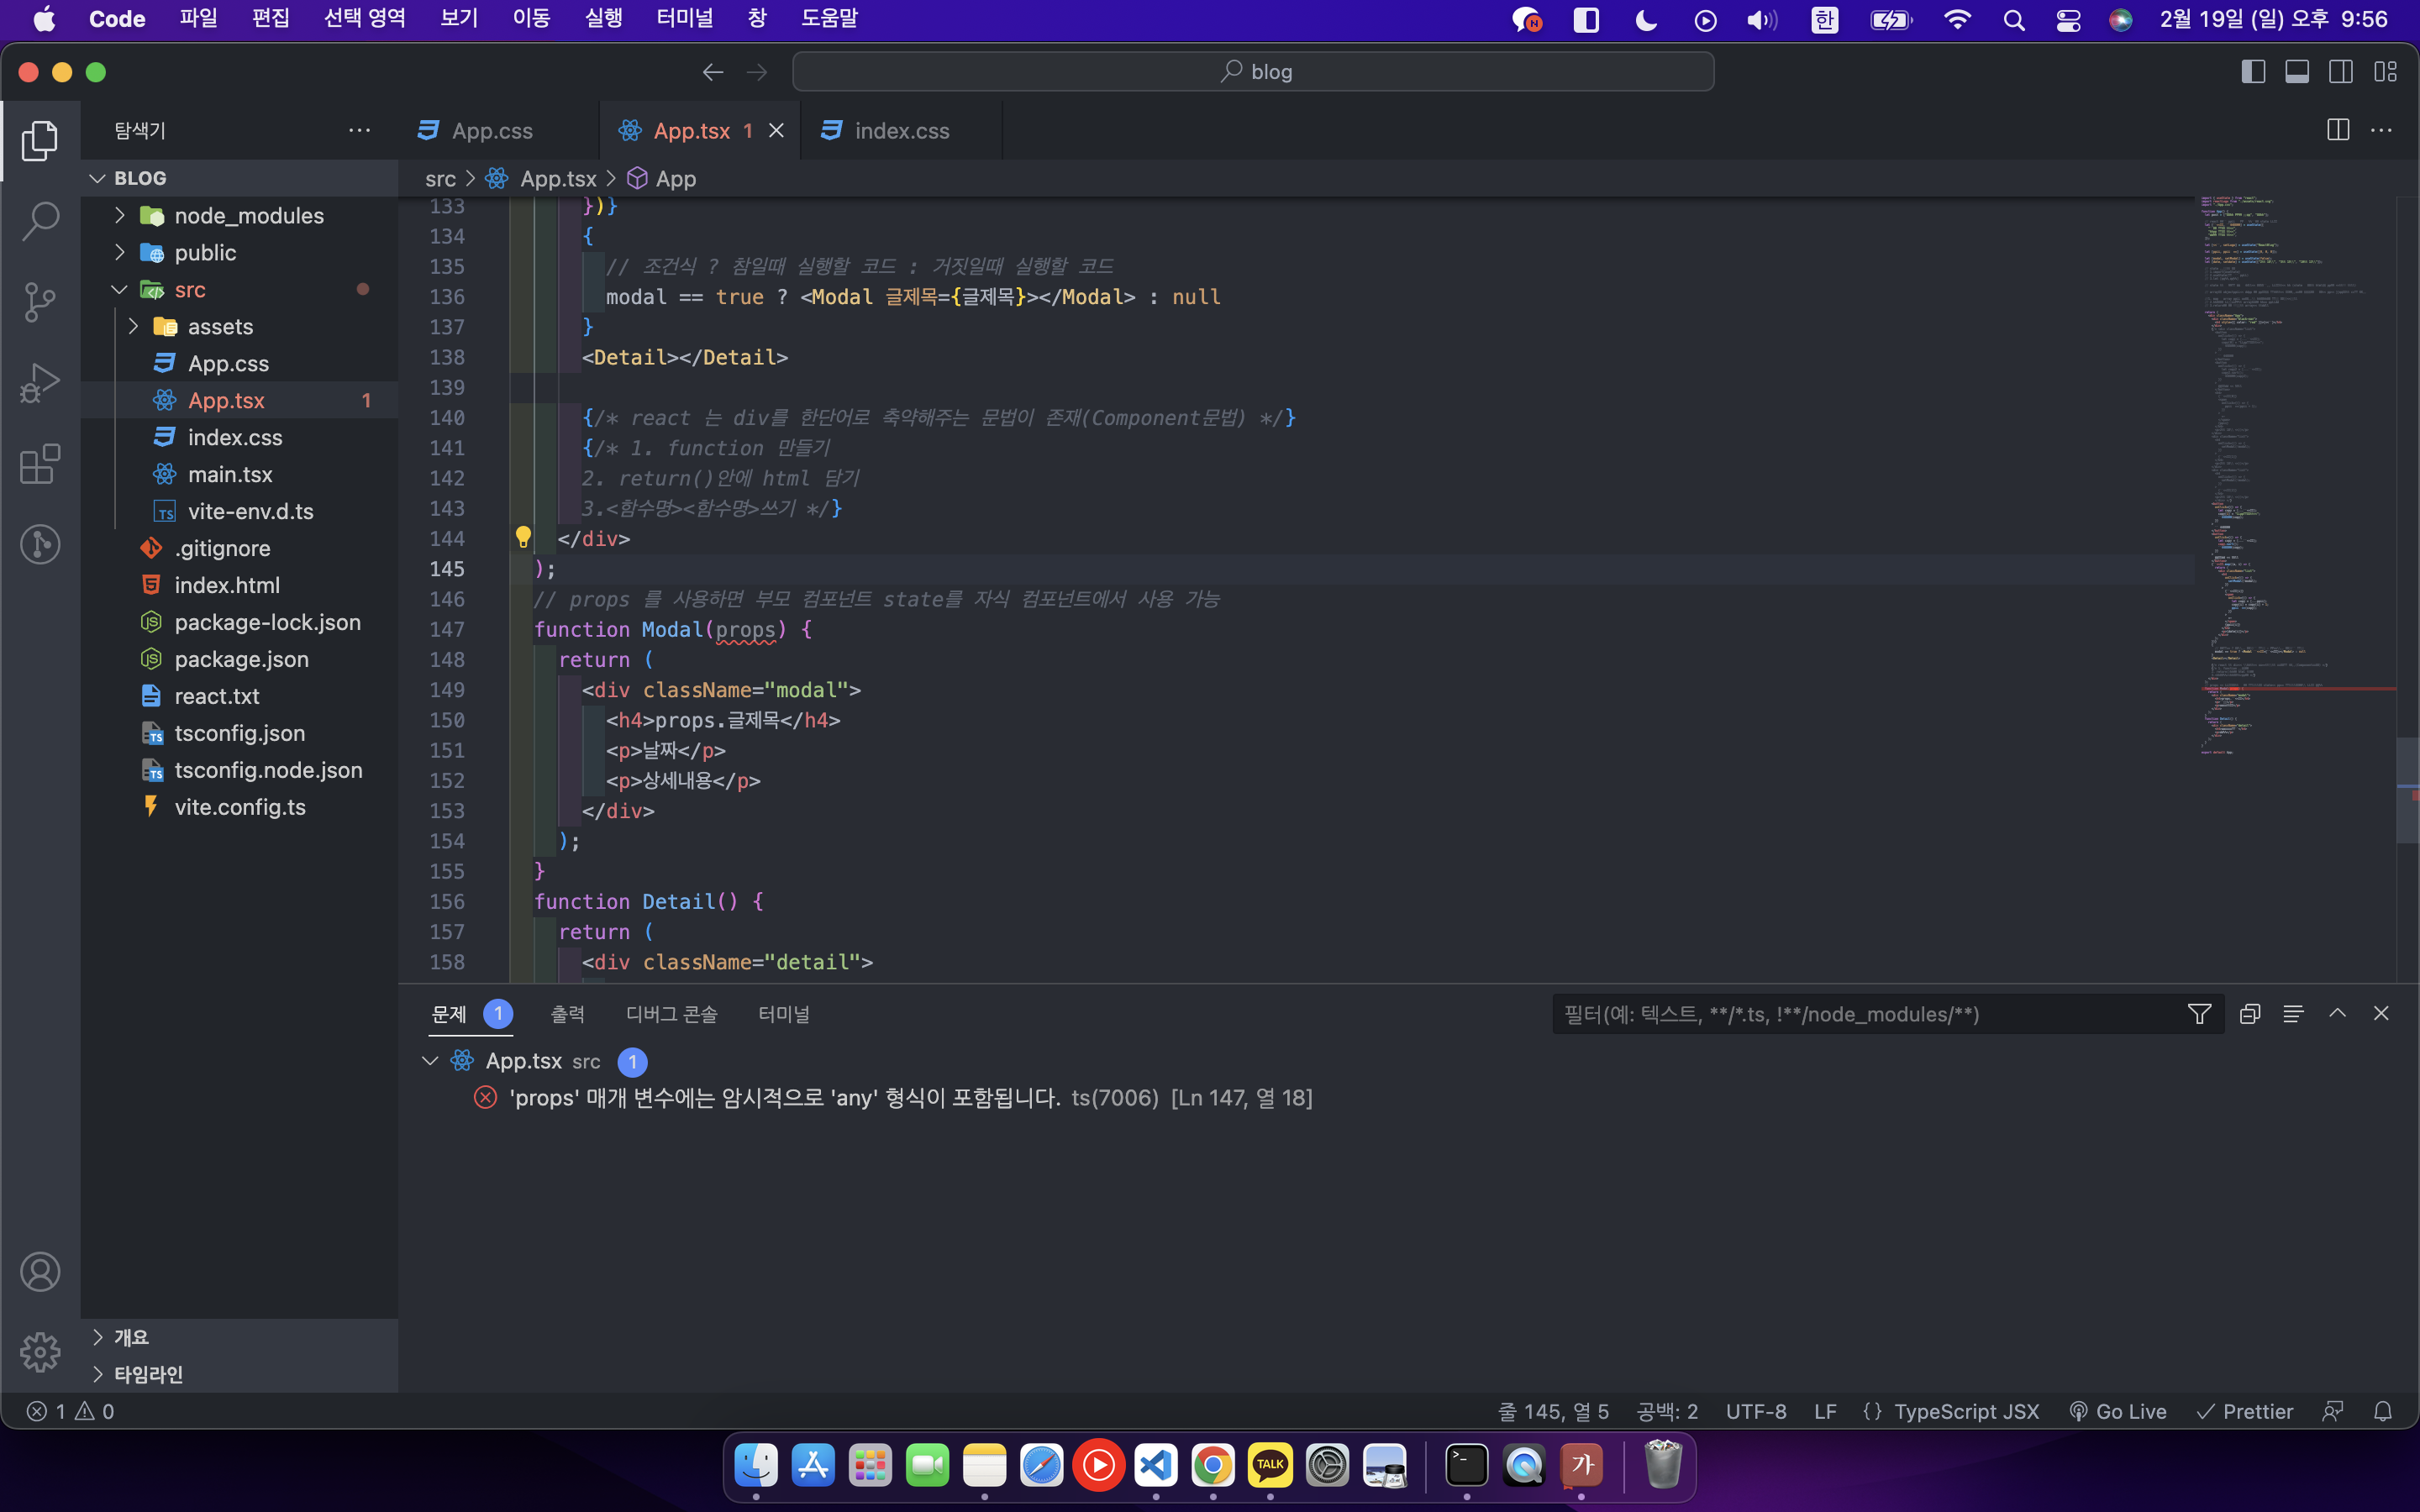2420x1512 pixels.
Task: Toggle Do Not Disturb moon icon
Action: coord(1646,19)
